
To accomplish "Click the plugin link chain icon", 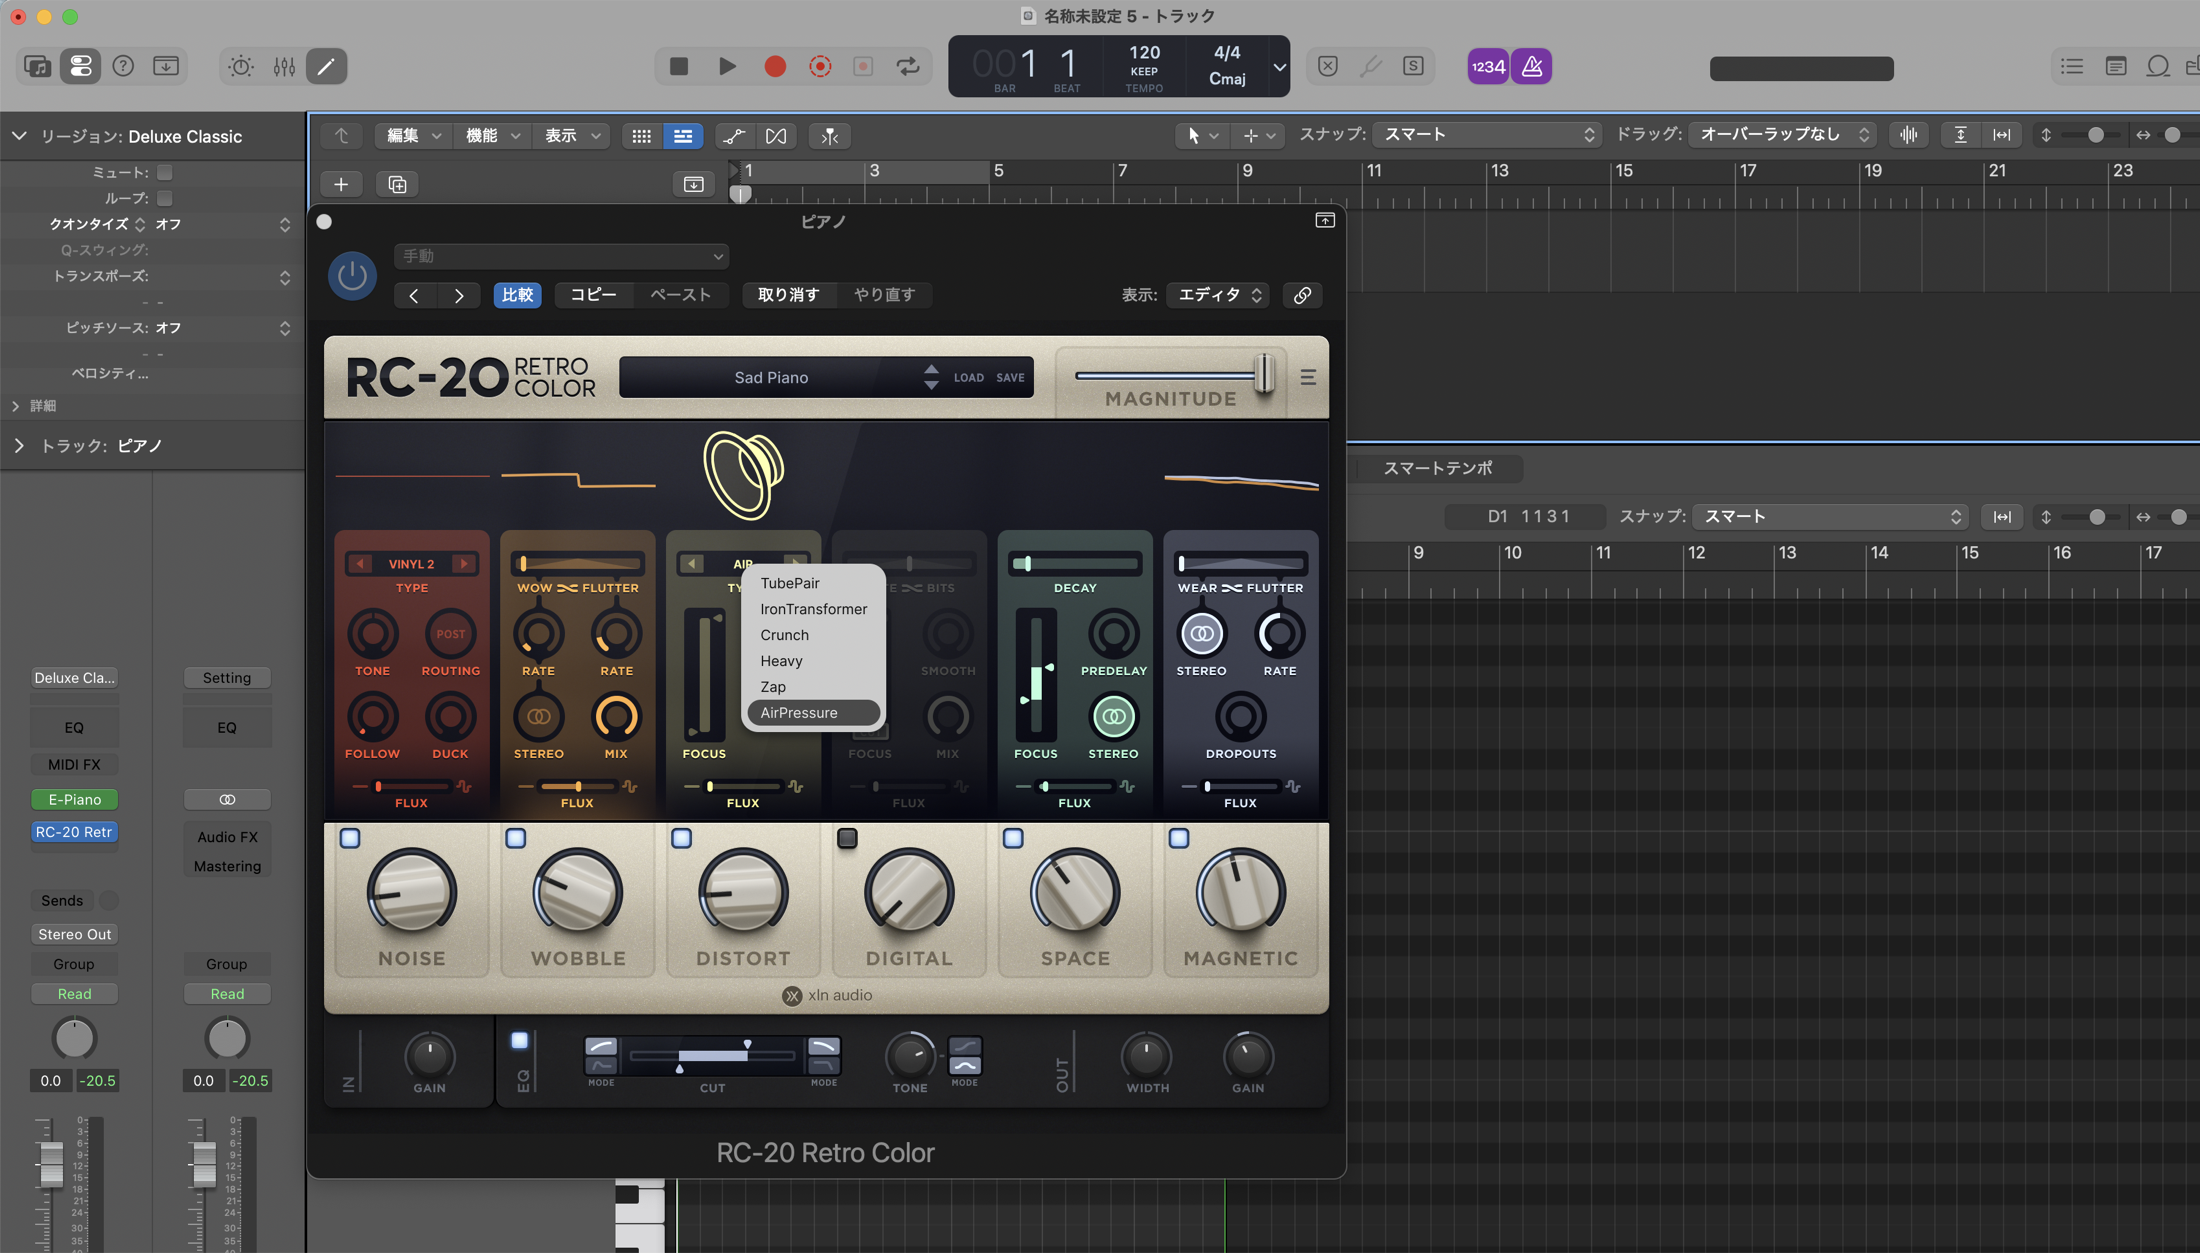I will coord(1302,295).
